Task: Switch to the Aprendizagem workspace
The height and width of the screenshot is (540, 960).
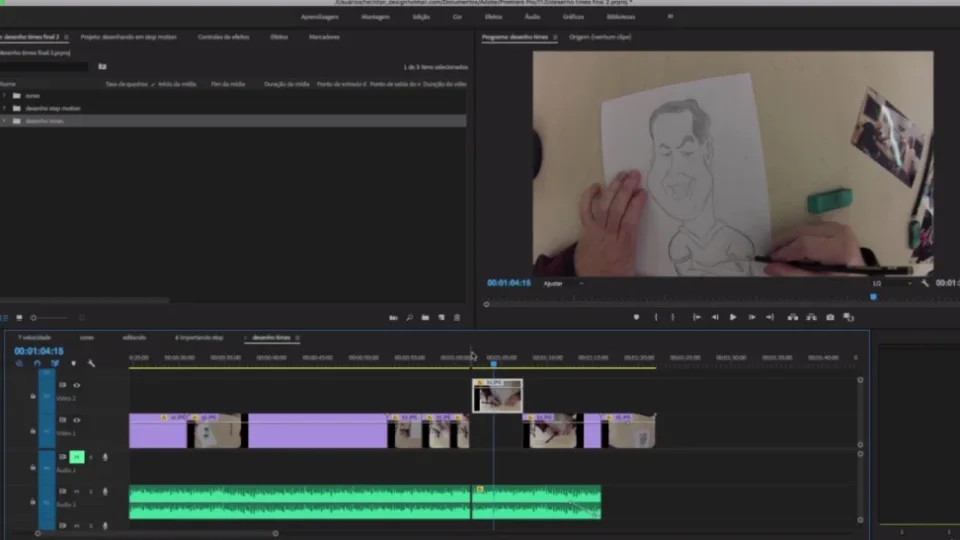Action: click(319, 17)
